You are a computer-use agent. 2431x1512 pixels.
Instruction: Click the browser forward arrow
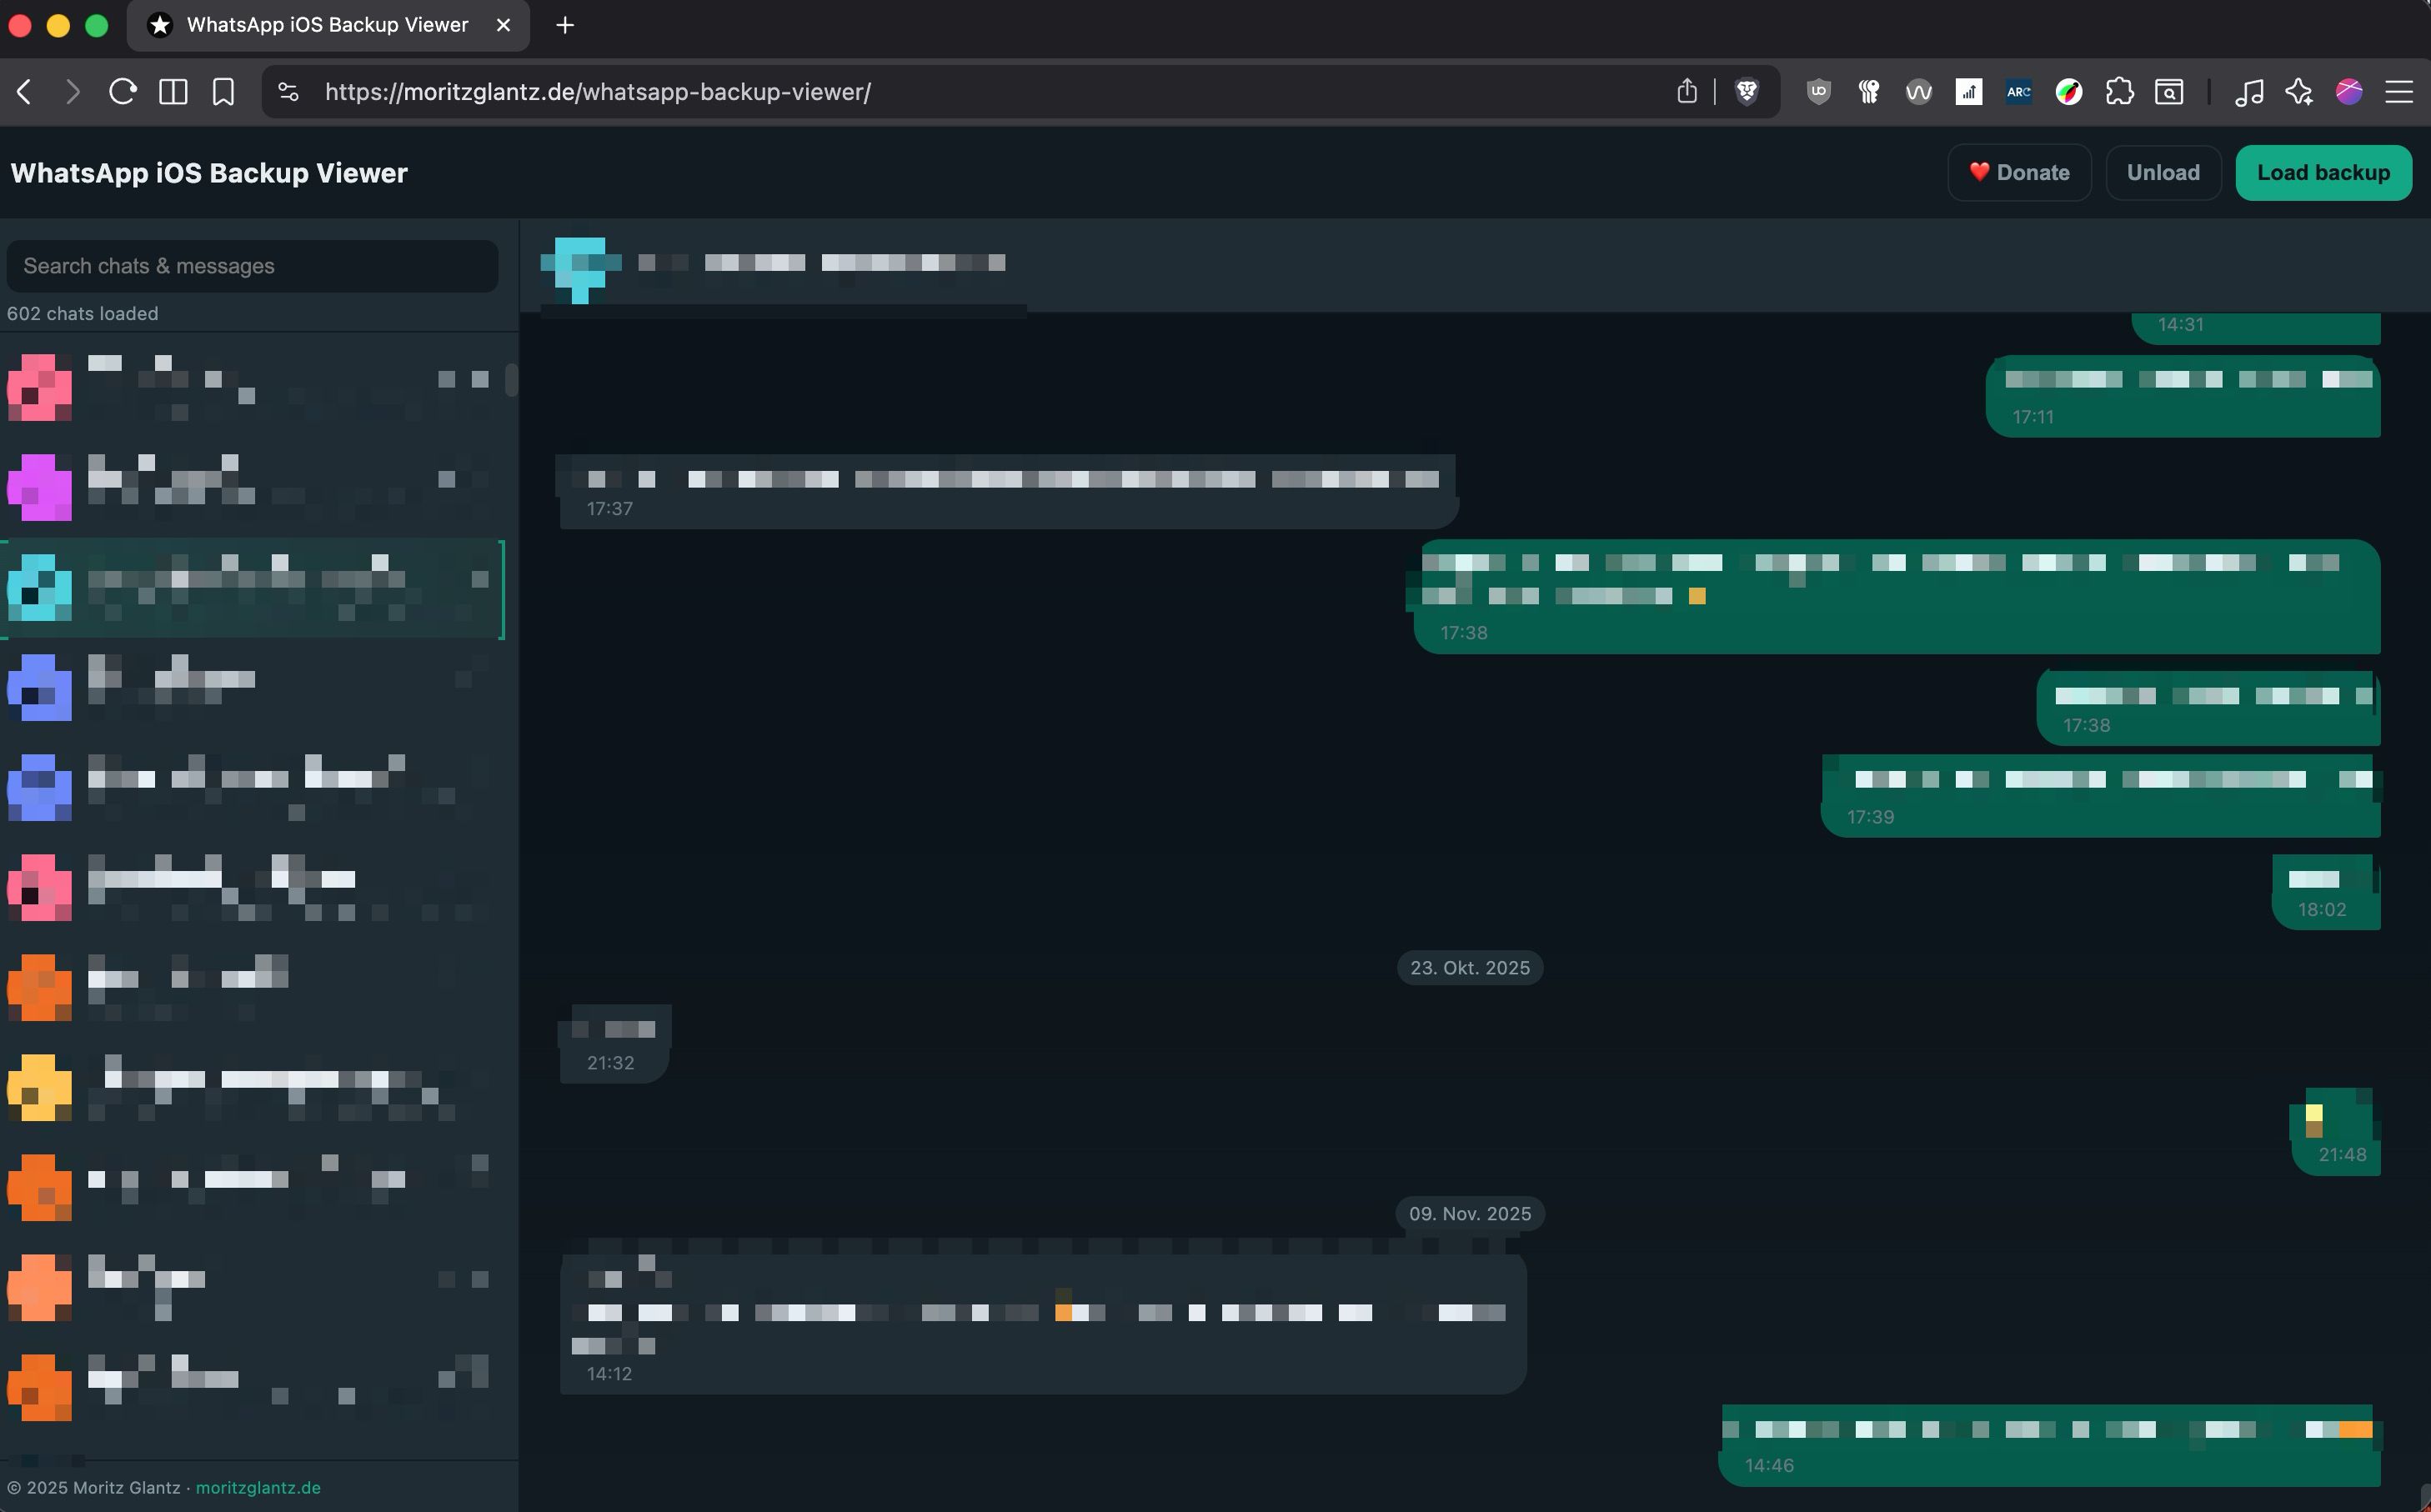coord(73,92)
